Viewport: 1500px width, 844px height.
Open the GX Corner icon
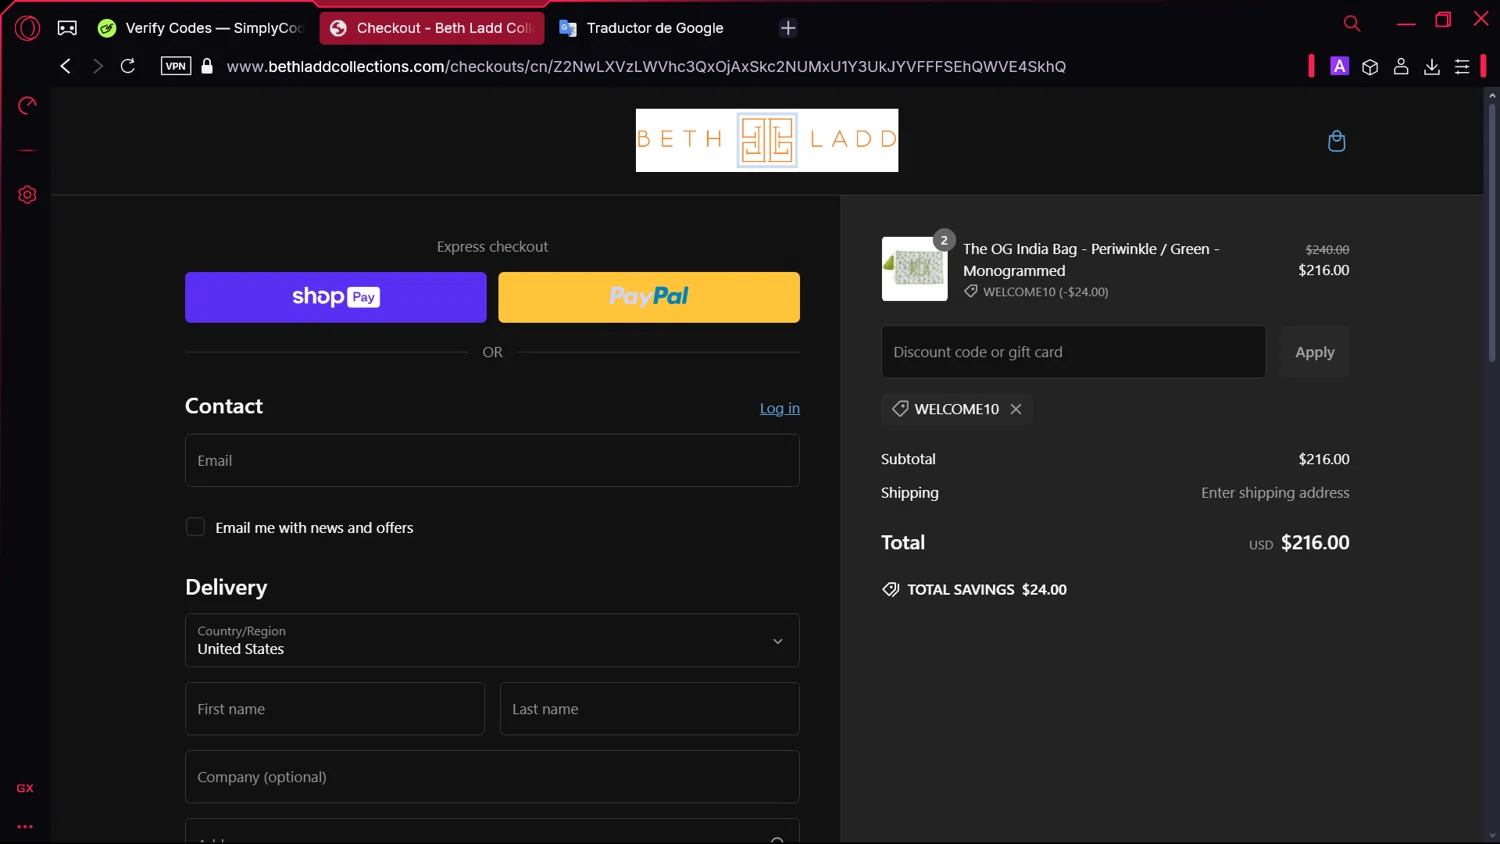(x=67, y=28)
